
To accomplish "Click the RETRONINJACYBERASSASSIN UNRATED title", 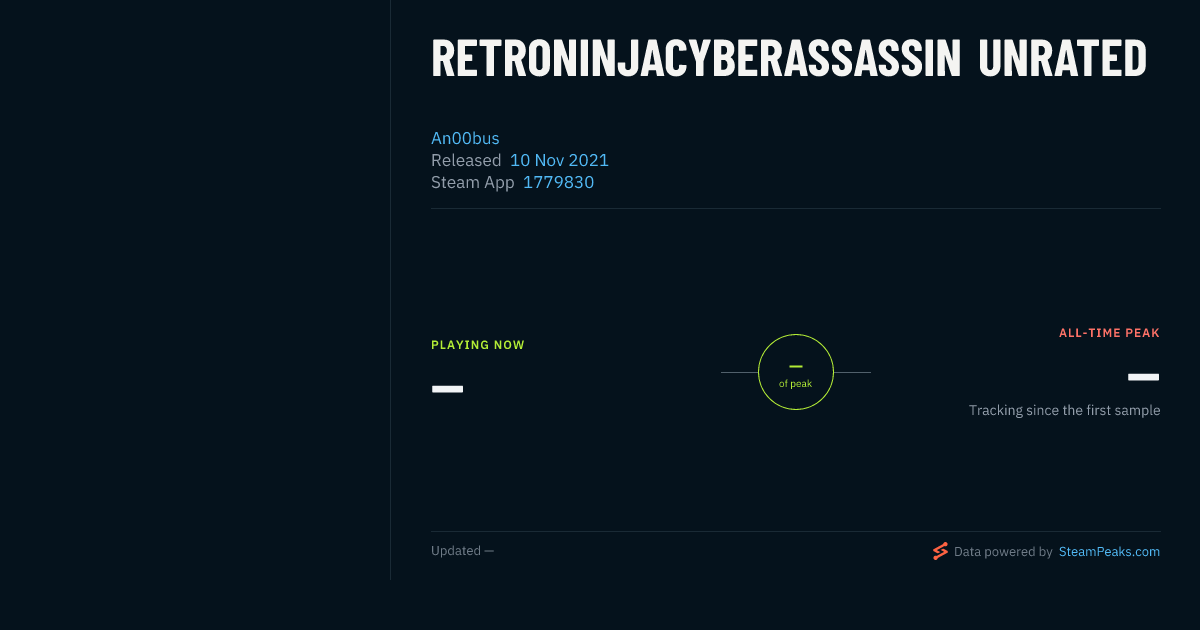I will pyautogui.click(x=789, y=60).
